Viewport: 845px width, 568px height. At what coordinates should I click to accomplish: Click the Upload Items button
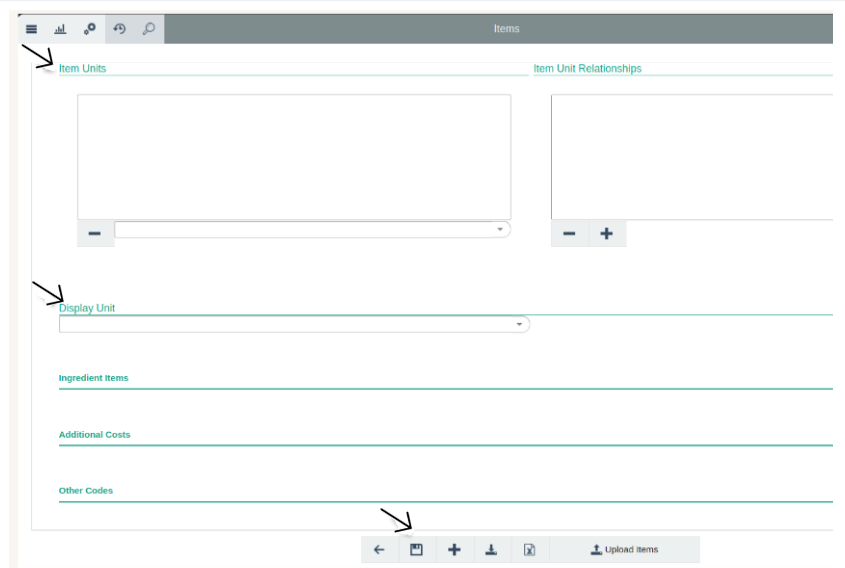tap(625, 550)
